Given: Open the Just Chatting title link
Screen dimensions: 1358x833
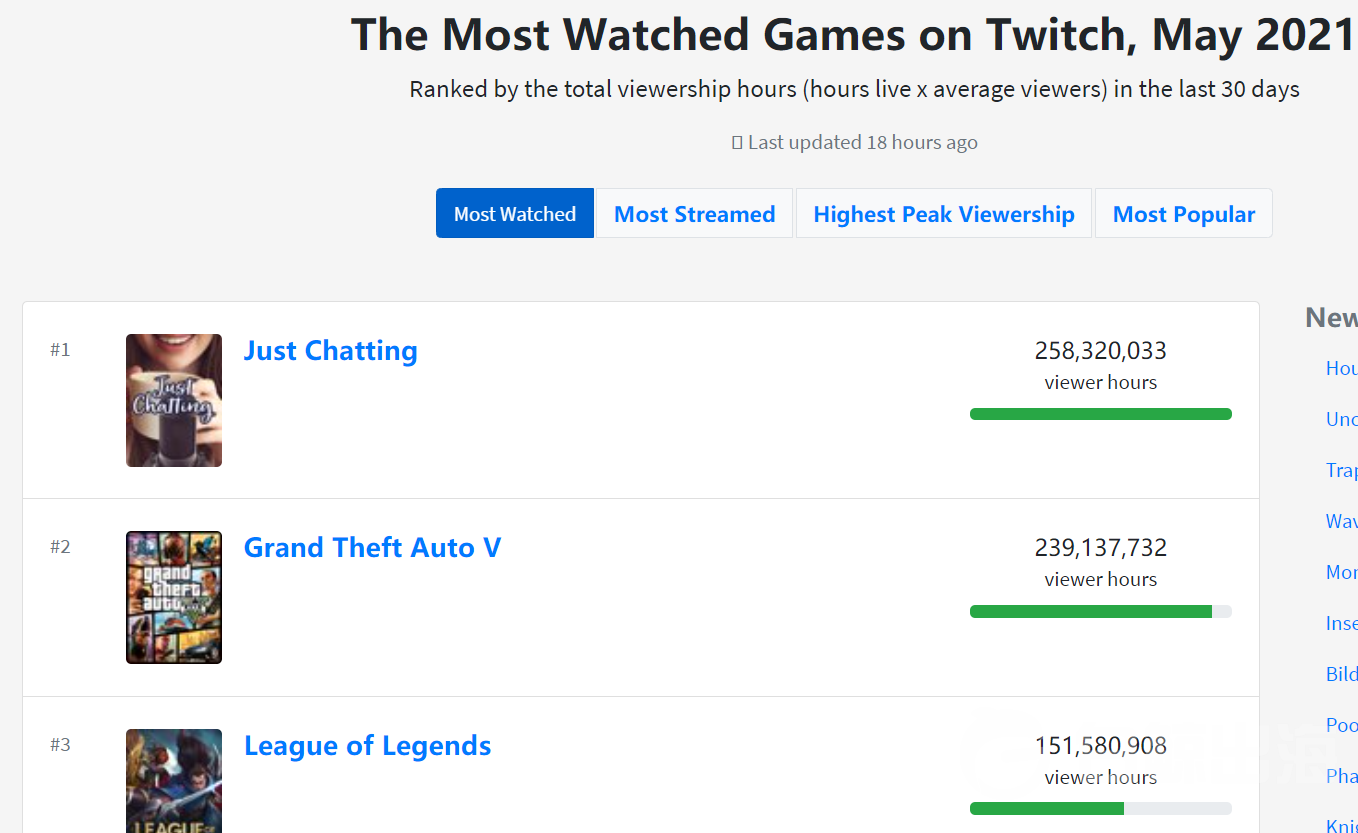Looking at the screenshot, I should point(330,351).
